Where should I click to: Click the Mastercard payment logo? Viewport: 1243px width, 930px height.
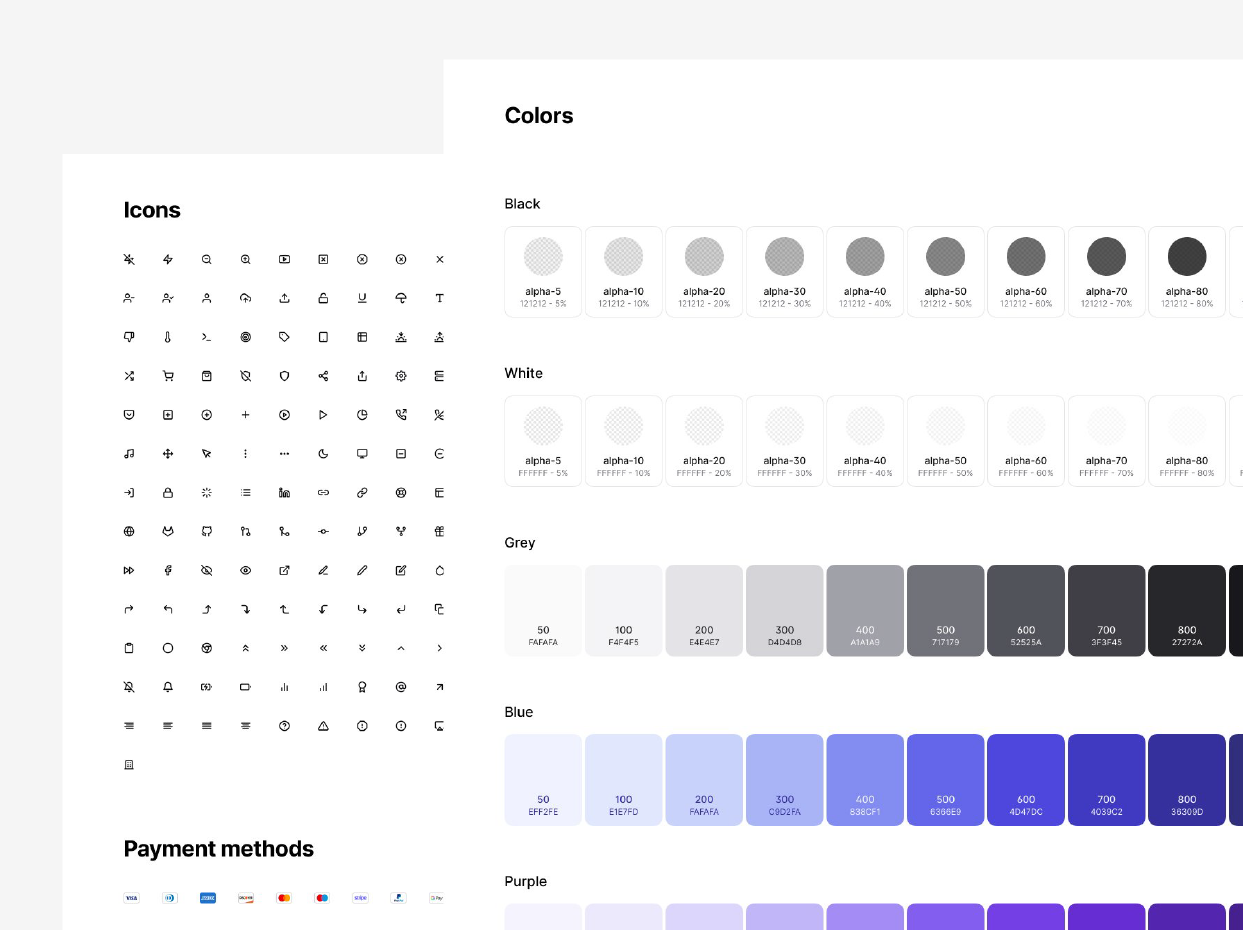point(284,898)
